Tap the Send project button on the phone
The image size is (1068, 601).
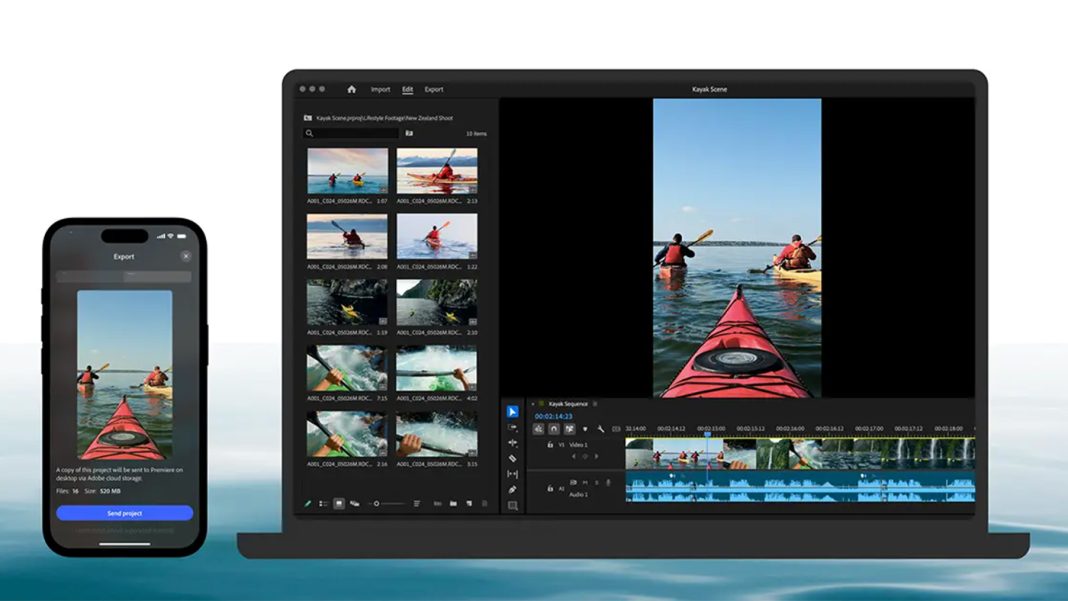pos(122,512)
